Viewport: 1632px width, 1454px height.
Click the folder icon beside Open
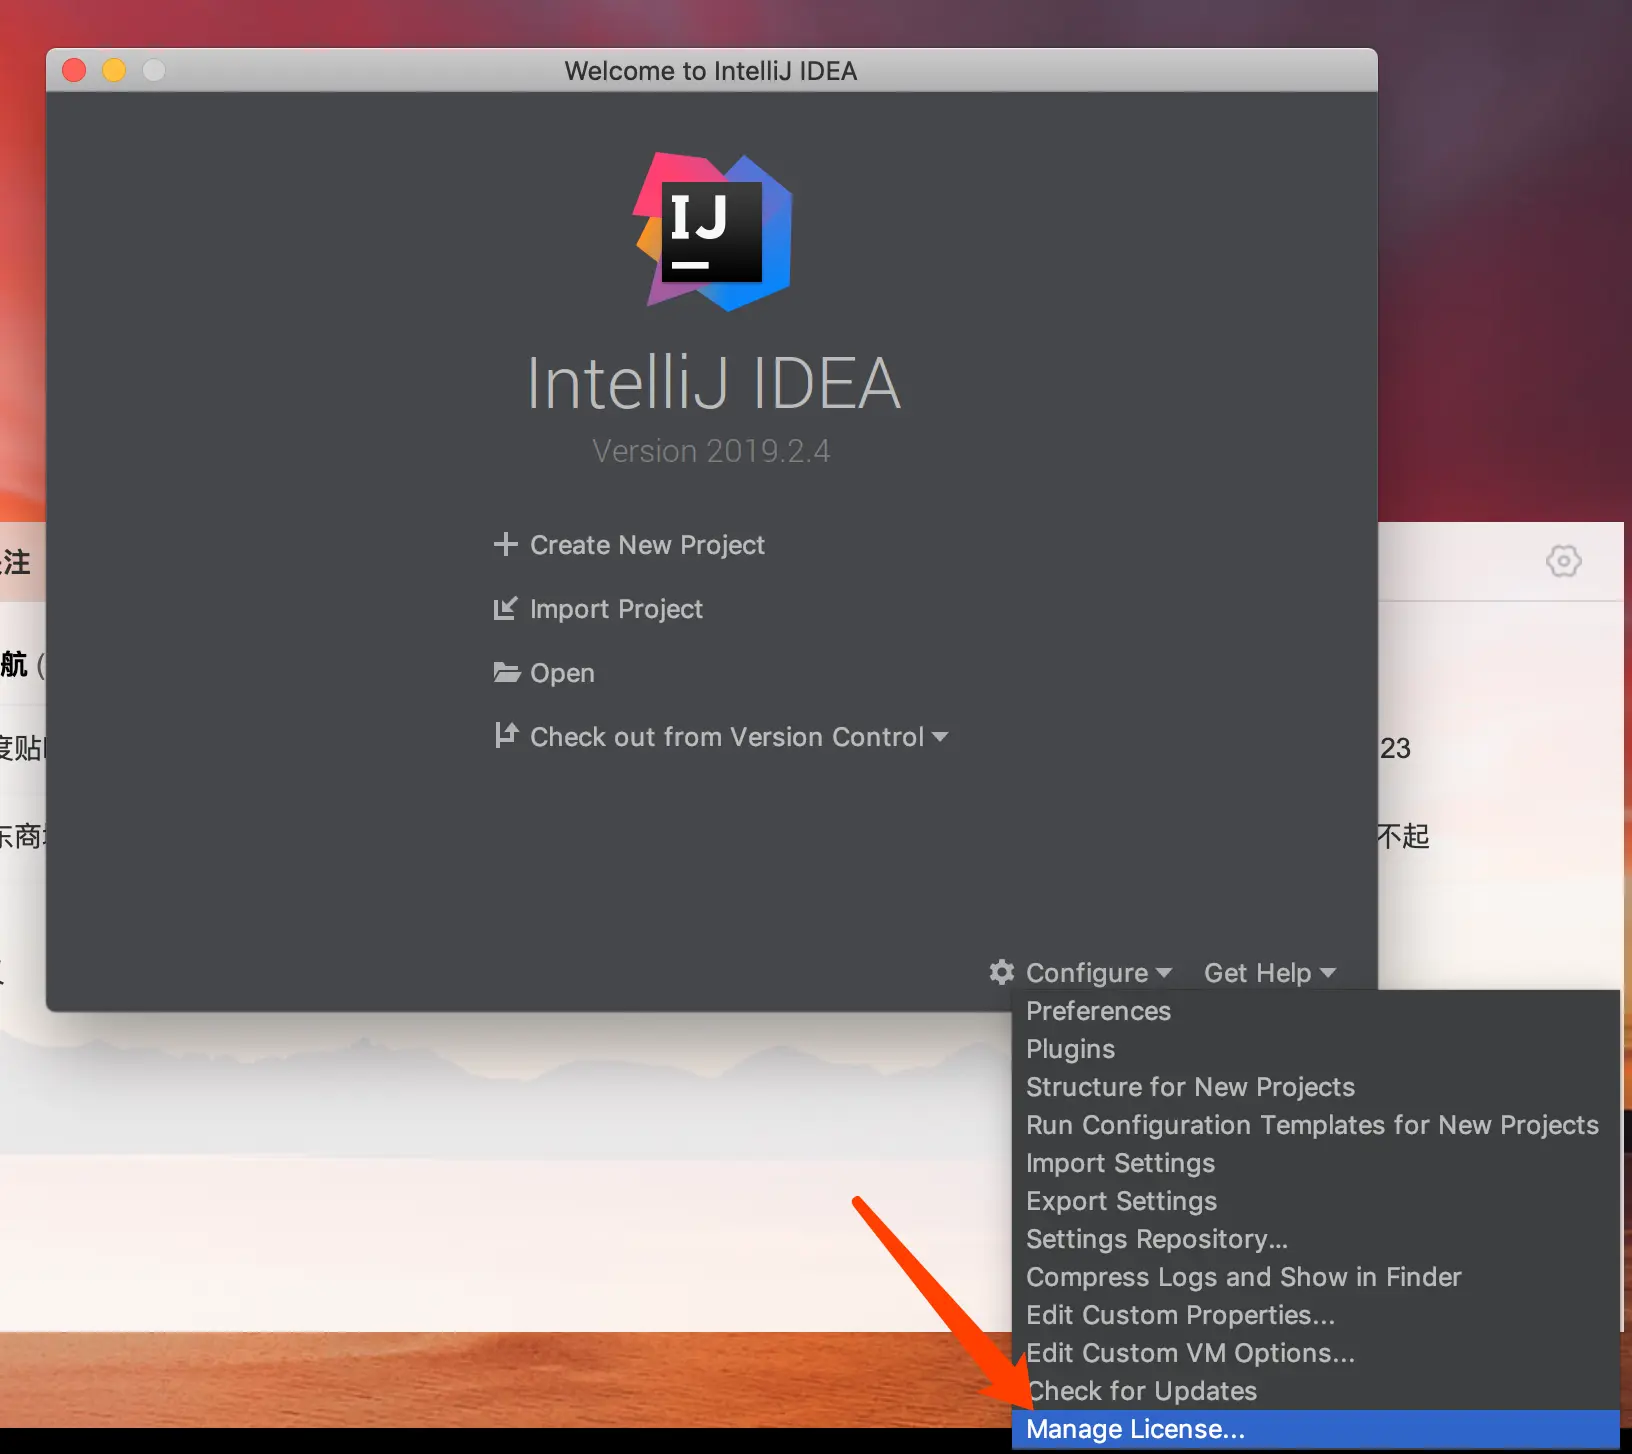tap(507, 672)
